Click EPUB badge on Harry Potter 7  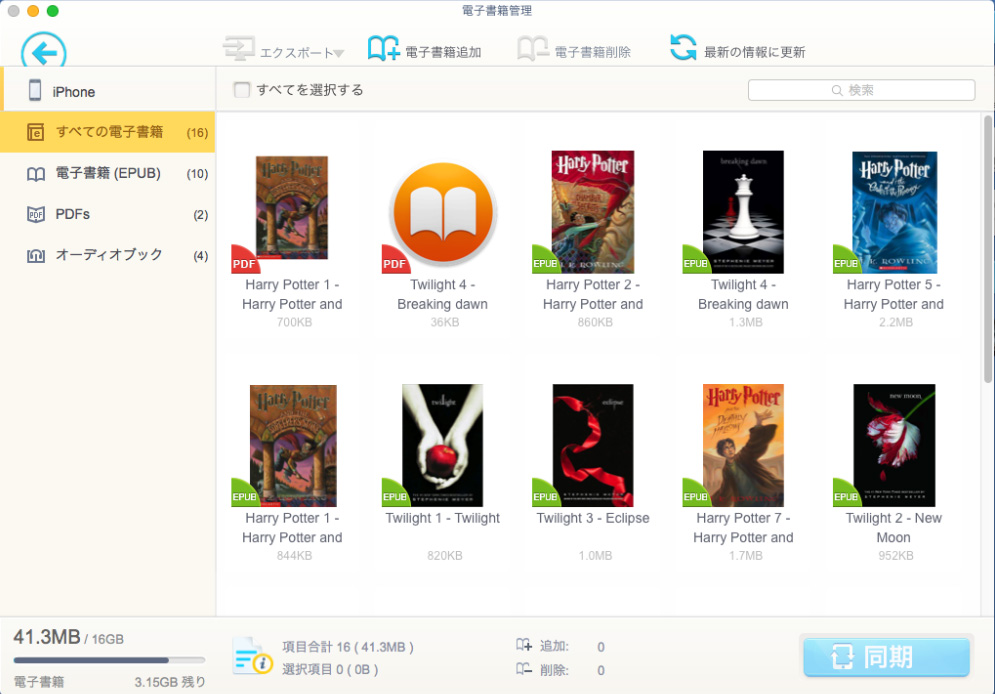point(695,497)
